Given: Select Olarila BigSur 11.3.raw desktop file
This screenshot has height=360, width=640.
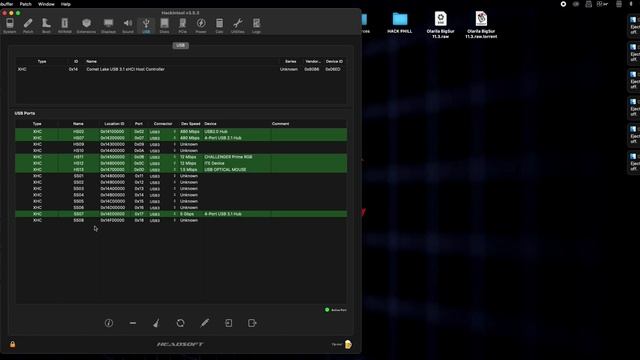Looking at the screenshot, I should [x=440, y=24].
